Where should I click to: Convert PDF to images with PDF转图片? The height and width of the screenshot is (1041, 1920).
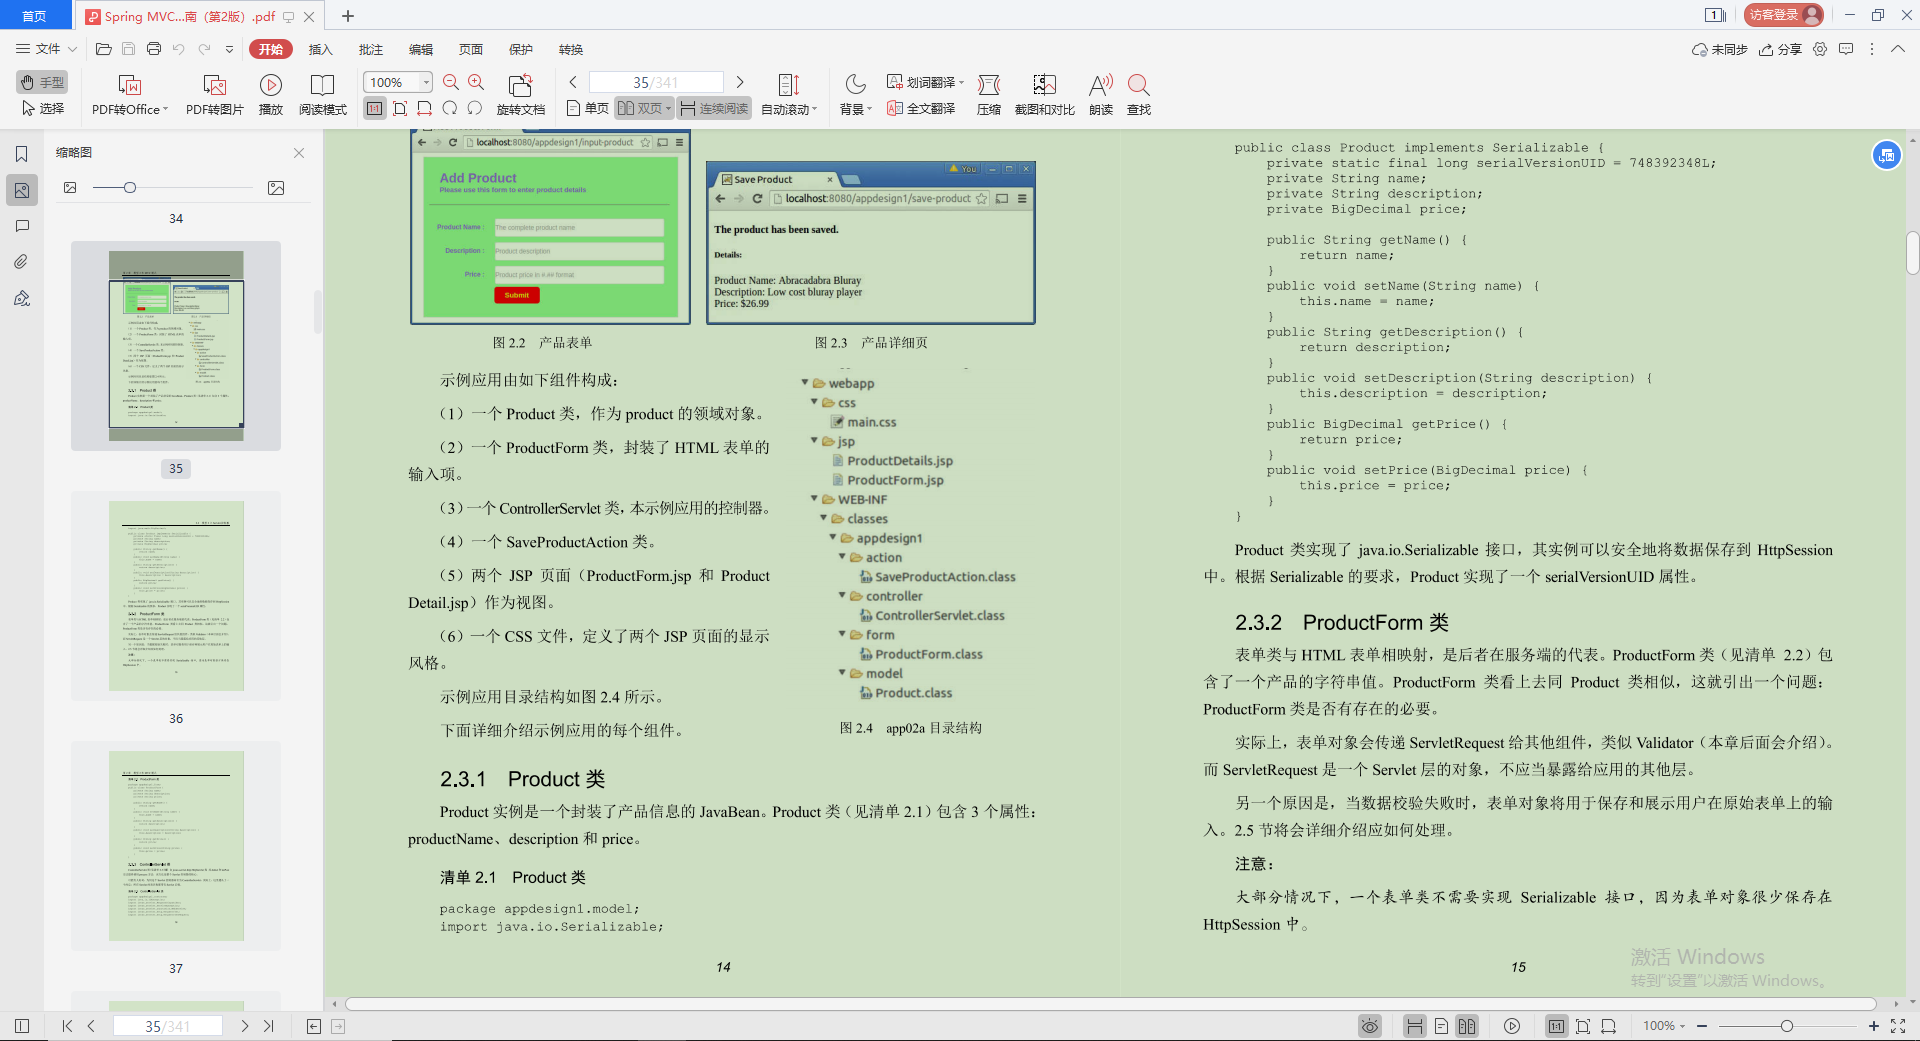[215, 95]
